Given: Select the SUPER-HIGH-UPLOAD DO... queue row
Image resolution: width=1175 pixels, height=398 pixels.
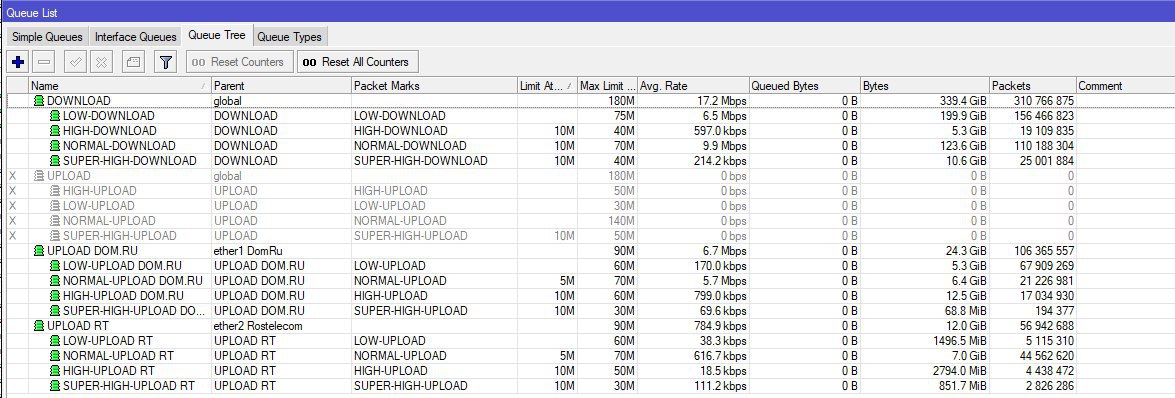Looking at the screenshot, I should coord(590,310).
